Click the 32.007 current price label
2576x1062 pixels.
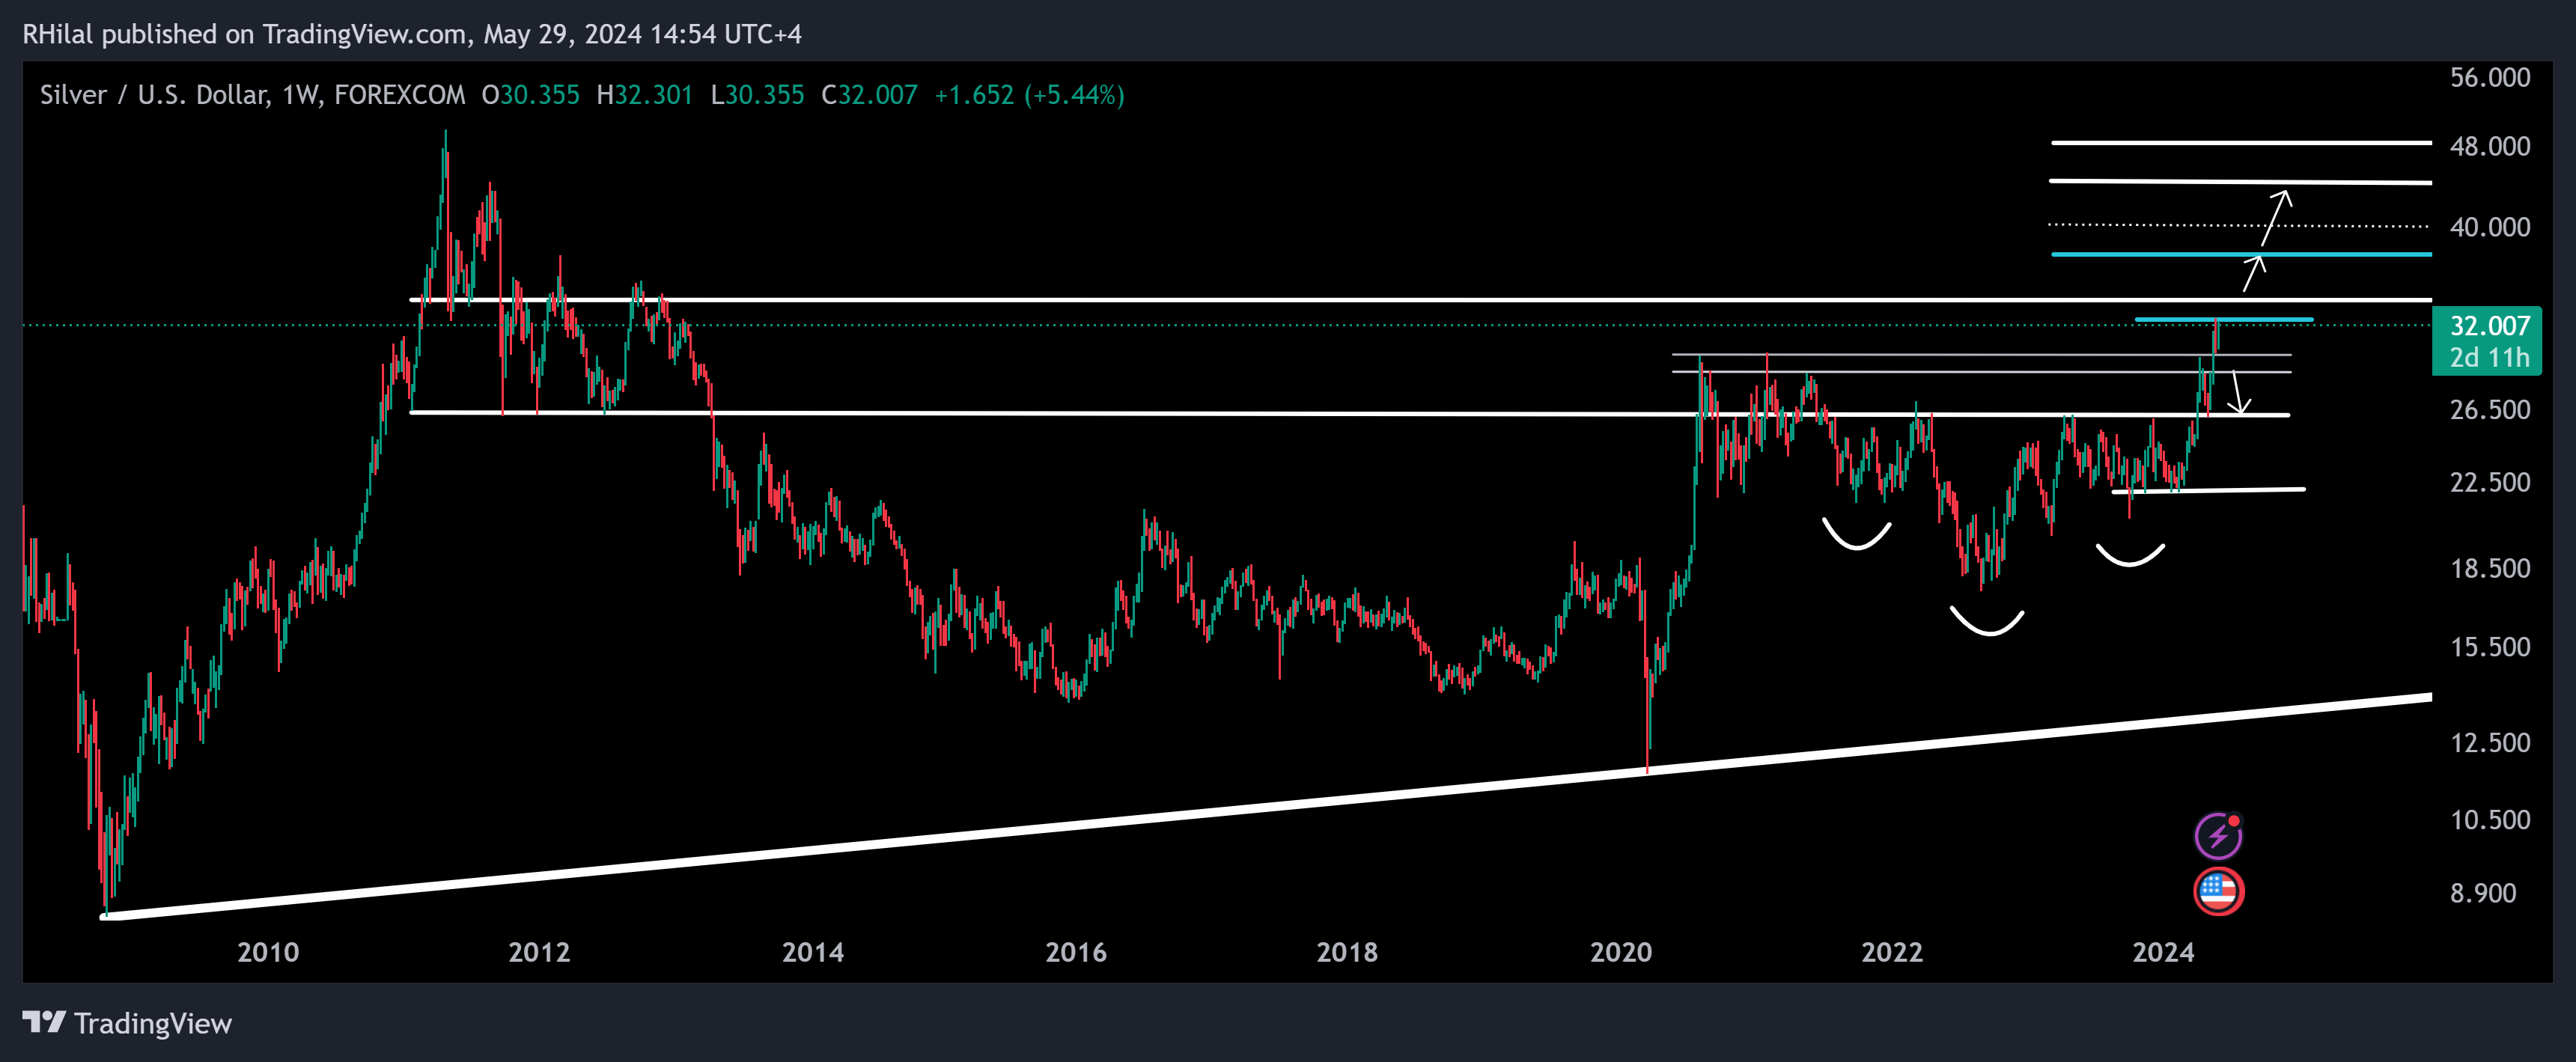2487,341
